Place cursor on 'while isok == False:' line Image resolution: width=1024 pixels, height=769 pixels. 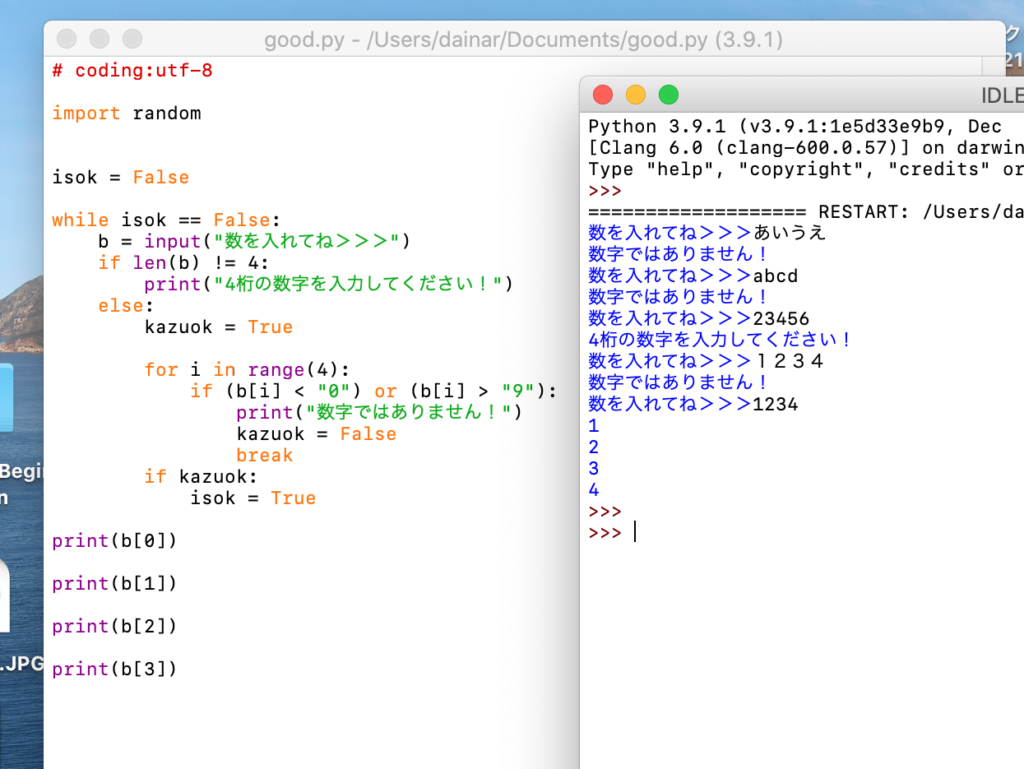pos(167,220)
